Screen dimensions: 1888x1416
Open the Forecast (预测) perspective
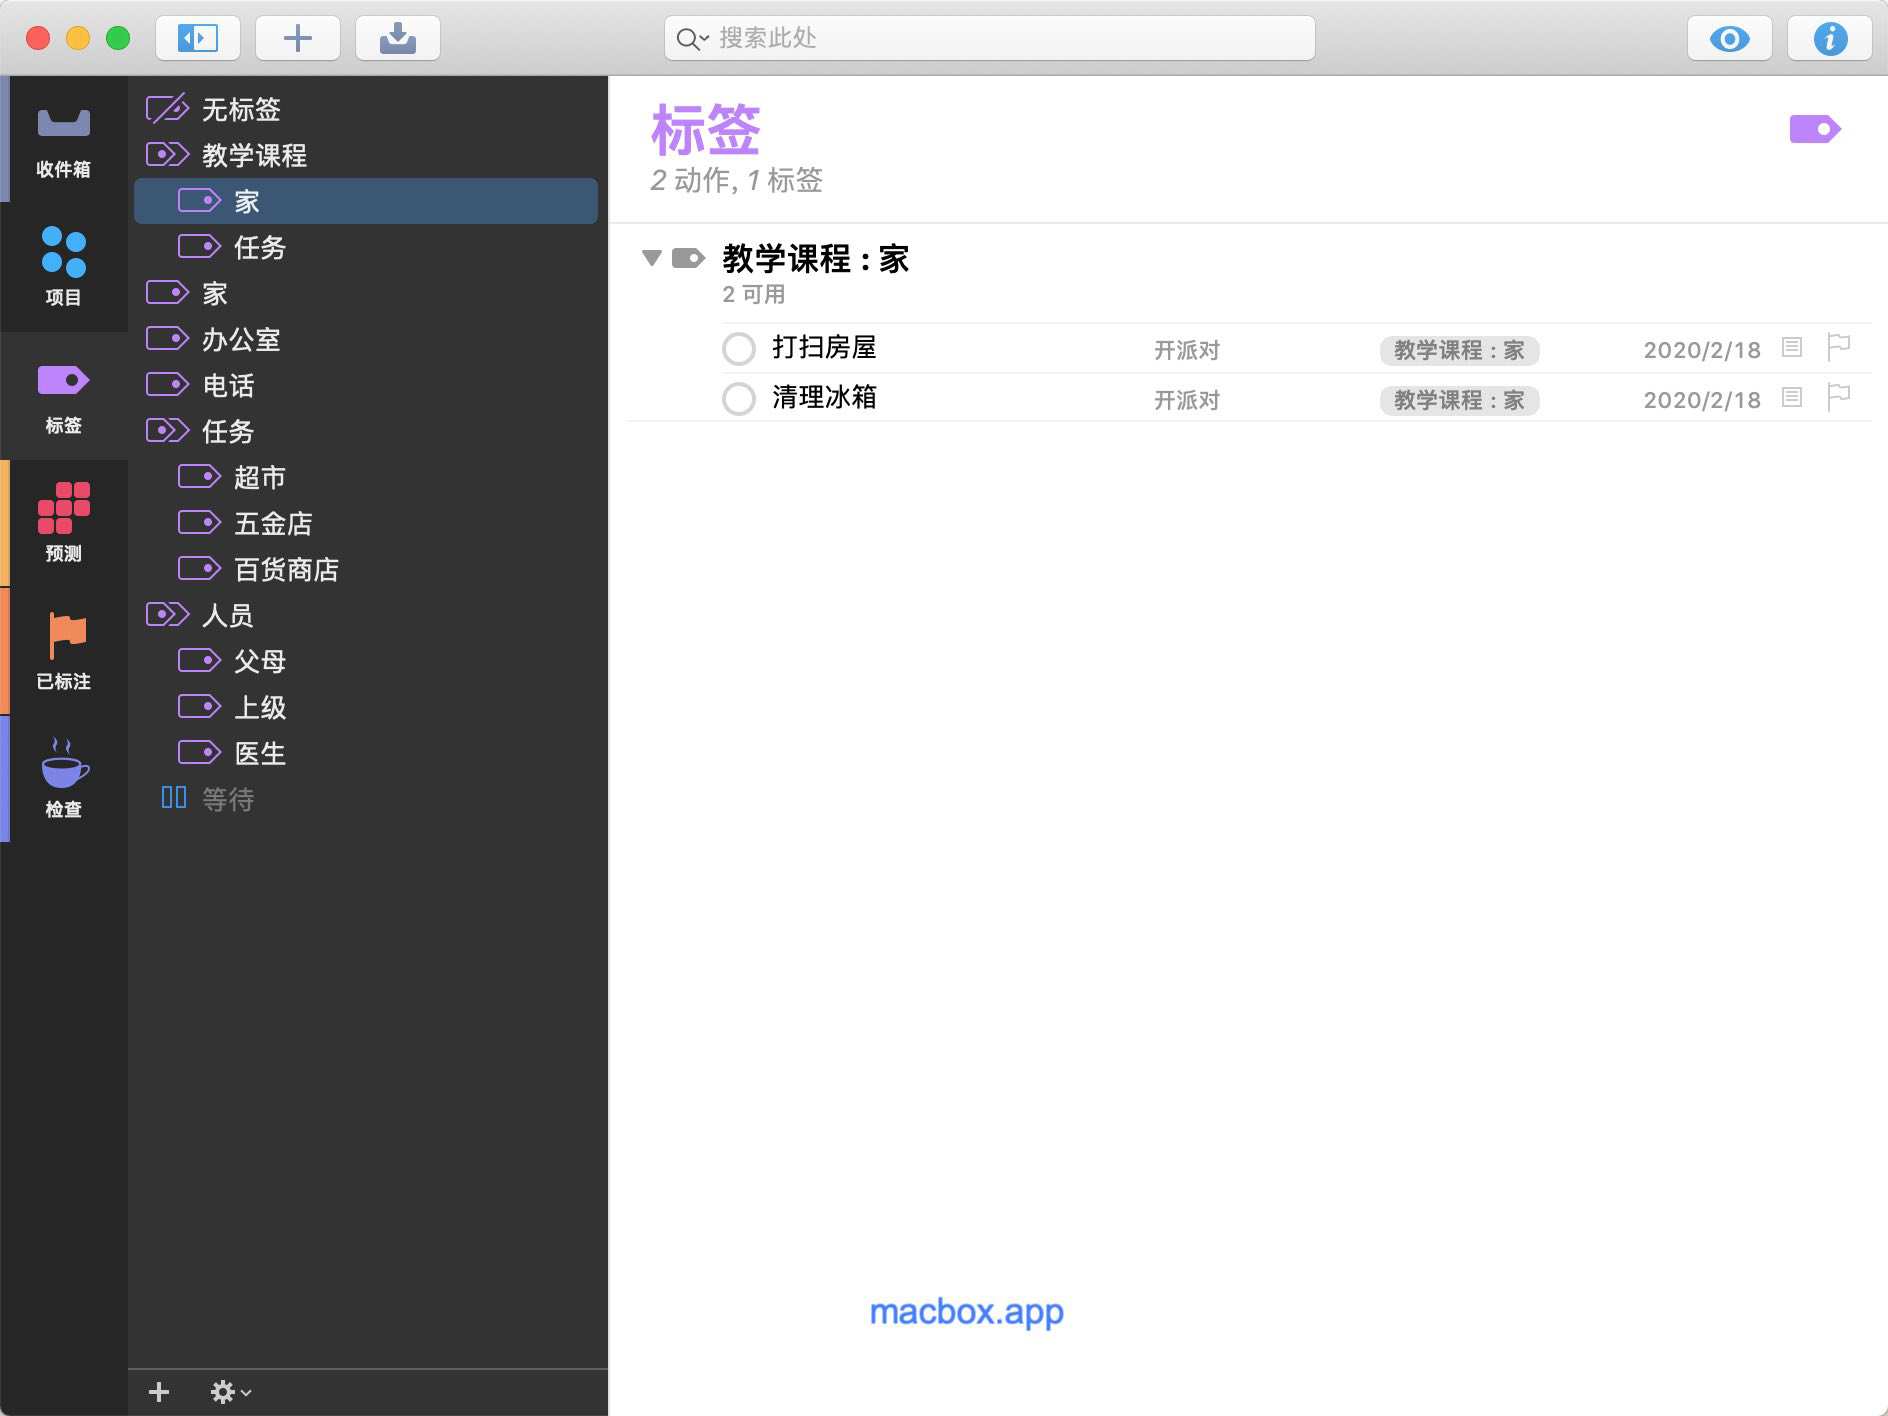[x=63, y=522]
